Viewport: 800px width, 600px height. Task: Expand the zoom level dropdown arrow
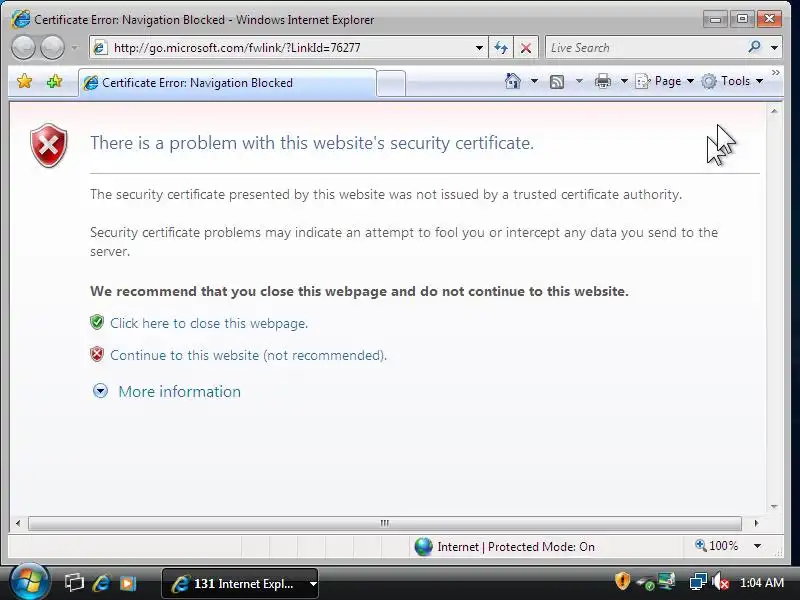point(758,546)
